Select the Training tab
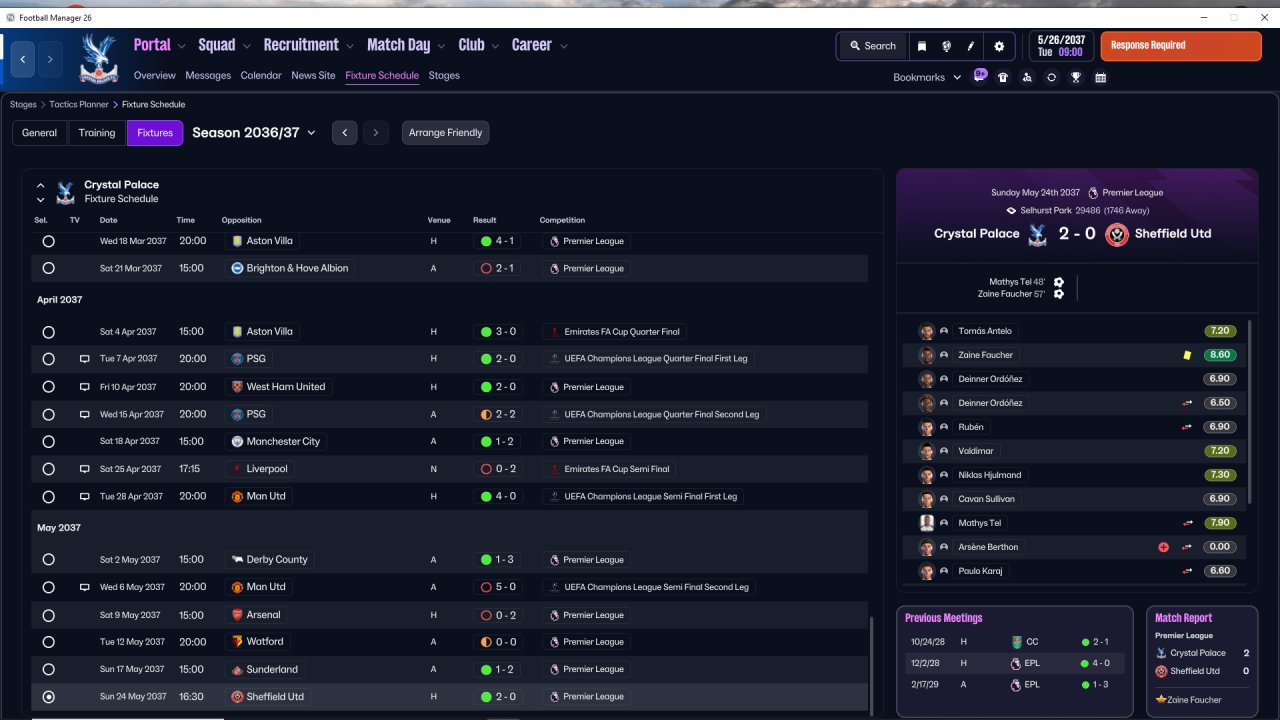Viewport: 1280px width, 720px height. click(x=97, y=133)
